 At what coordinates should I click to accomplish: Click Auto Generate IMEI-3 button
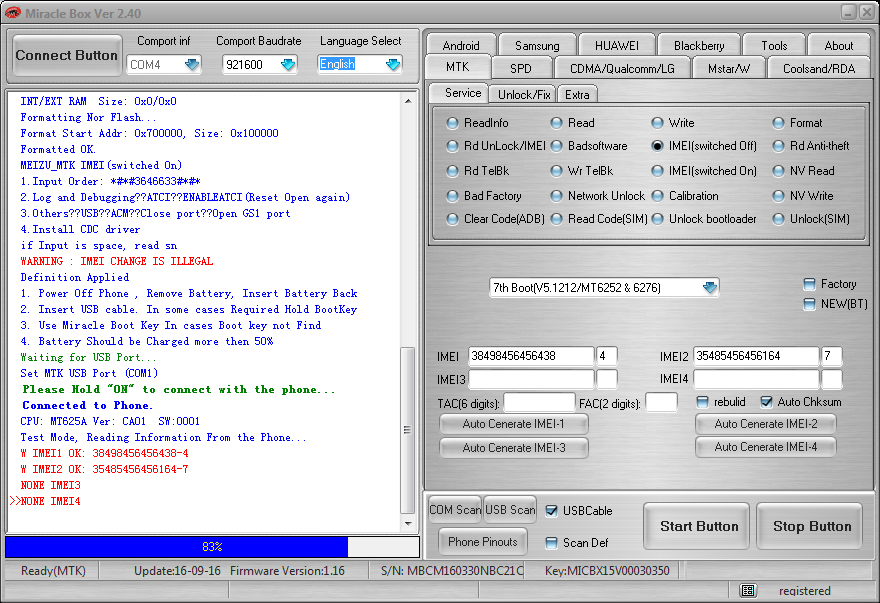(x=514, y=447)
